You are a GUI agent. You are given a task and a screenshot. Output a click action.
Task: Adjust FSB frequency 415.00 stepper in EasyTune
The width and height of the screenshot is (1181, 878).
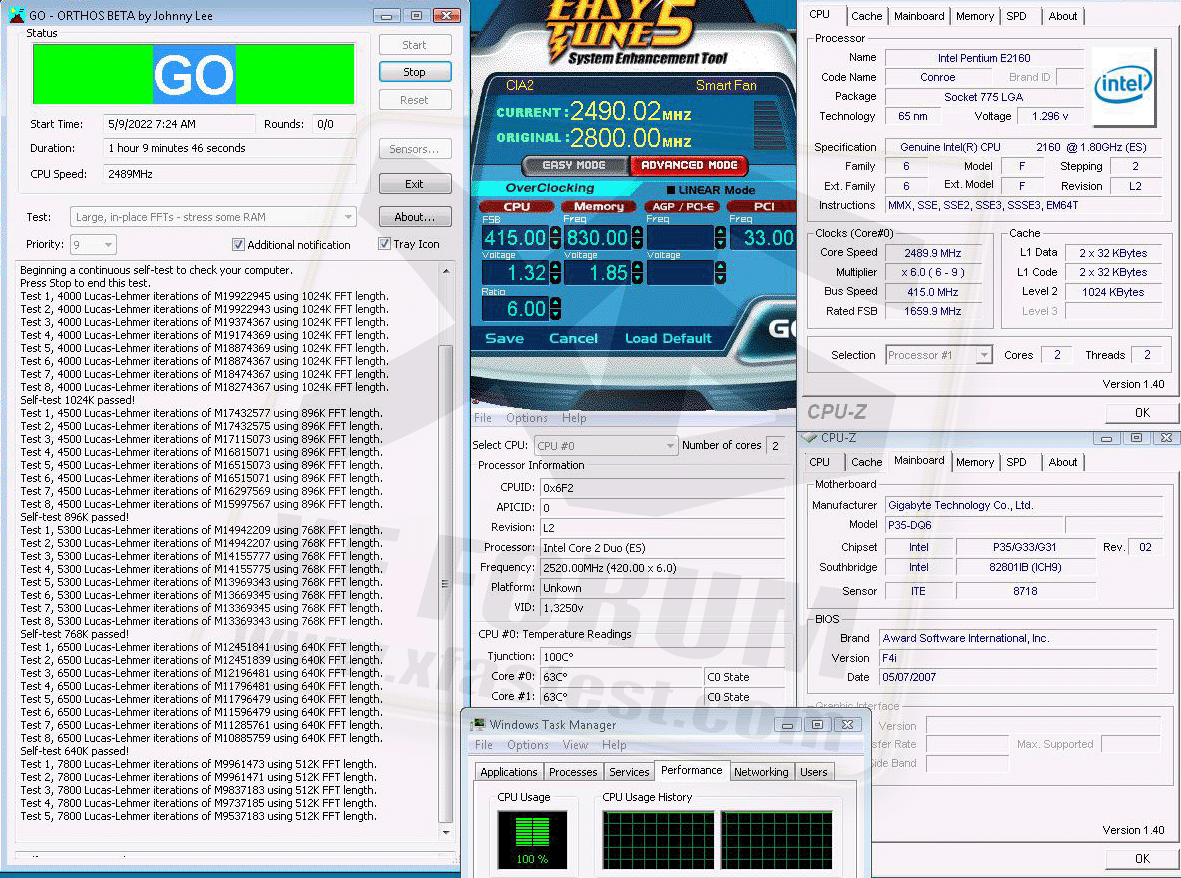555,238
